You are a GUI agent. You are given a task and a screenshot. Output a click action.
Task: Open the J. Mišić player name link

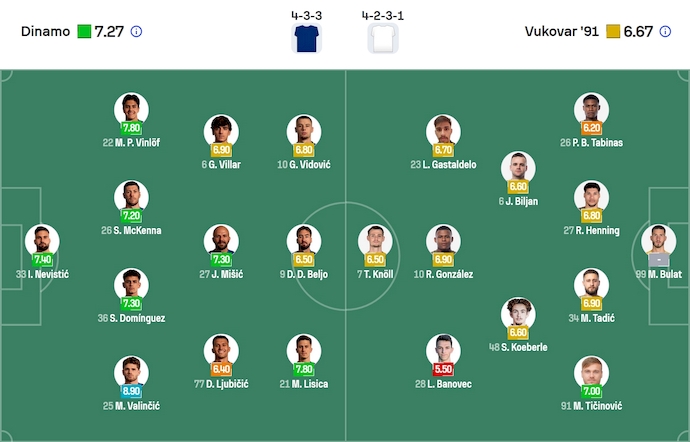pos(221,274)
